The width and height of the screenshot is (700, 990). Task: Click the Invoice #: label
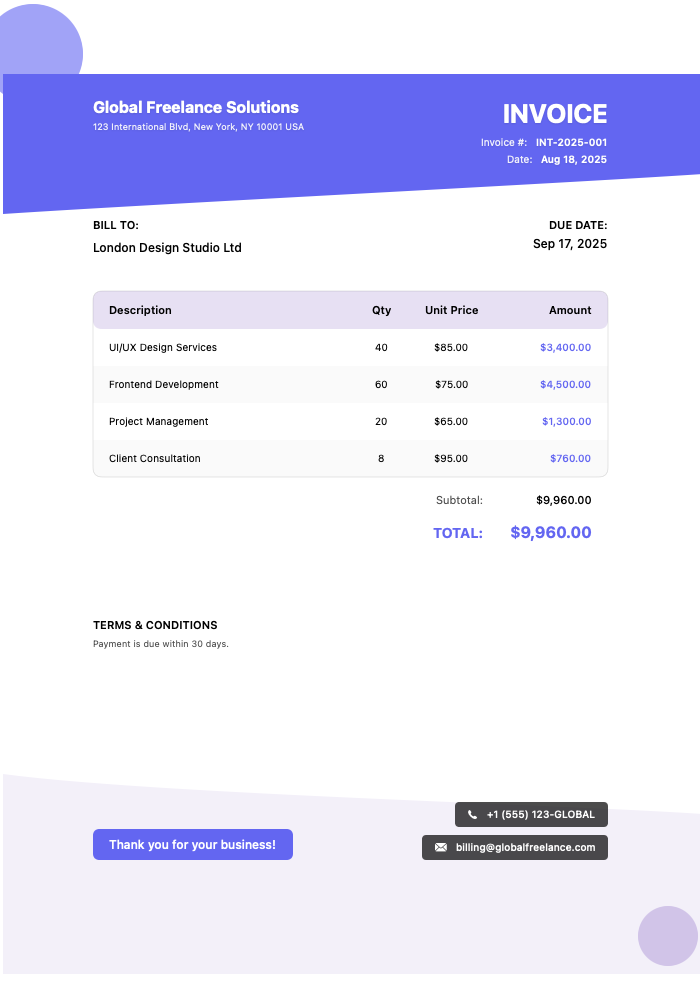(504, 143)
